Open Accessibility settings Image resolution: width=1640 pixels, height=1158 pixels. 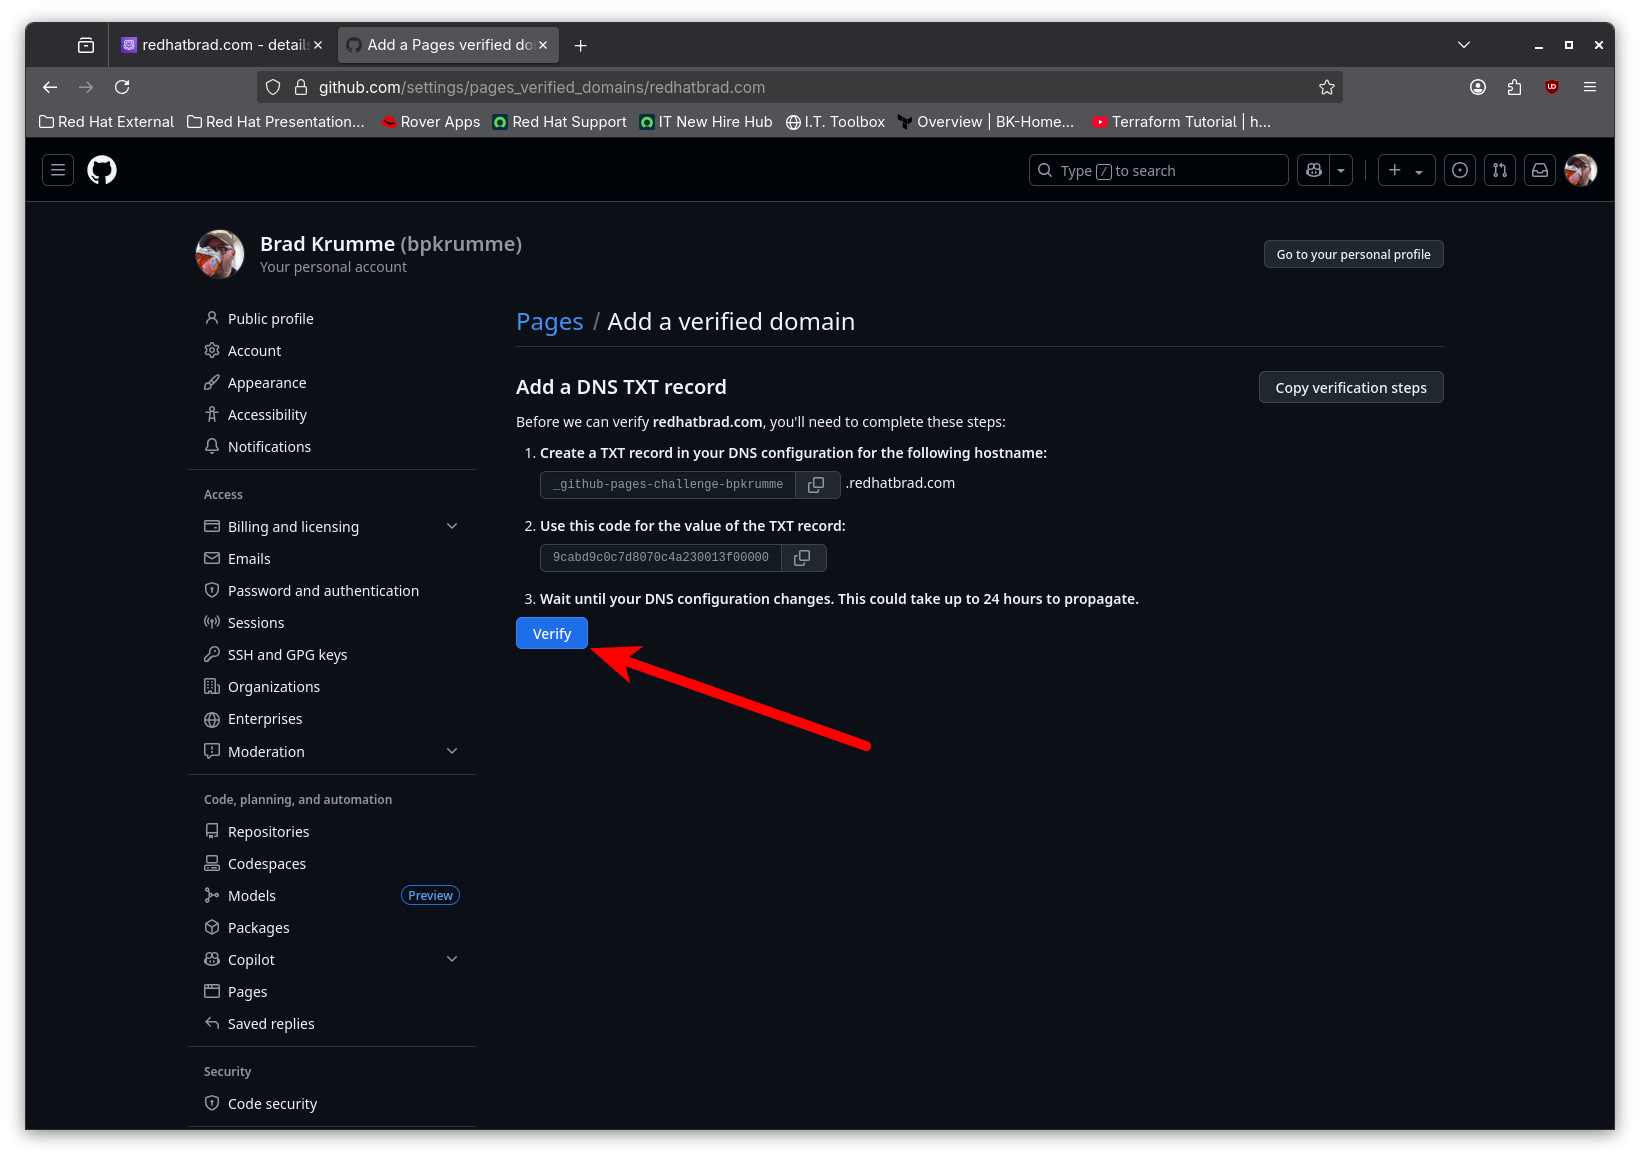tap(332, 414)
